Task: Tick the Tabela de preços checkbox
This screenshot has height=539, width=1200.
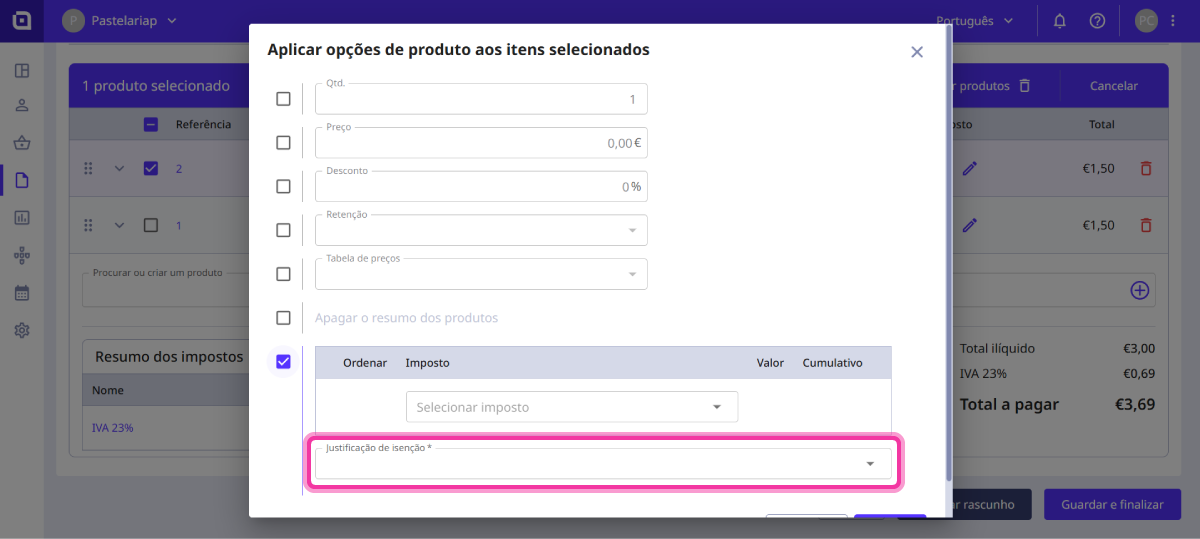Action: click(283, 274)
